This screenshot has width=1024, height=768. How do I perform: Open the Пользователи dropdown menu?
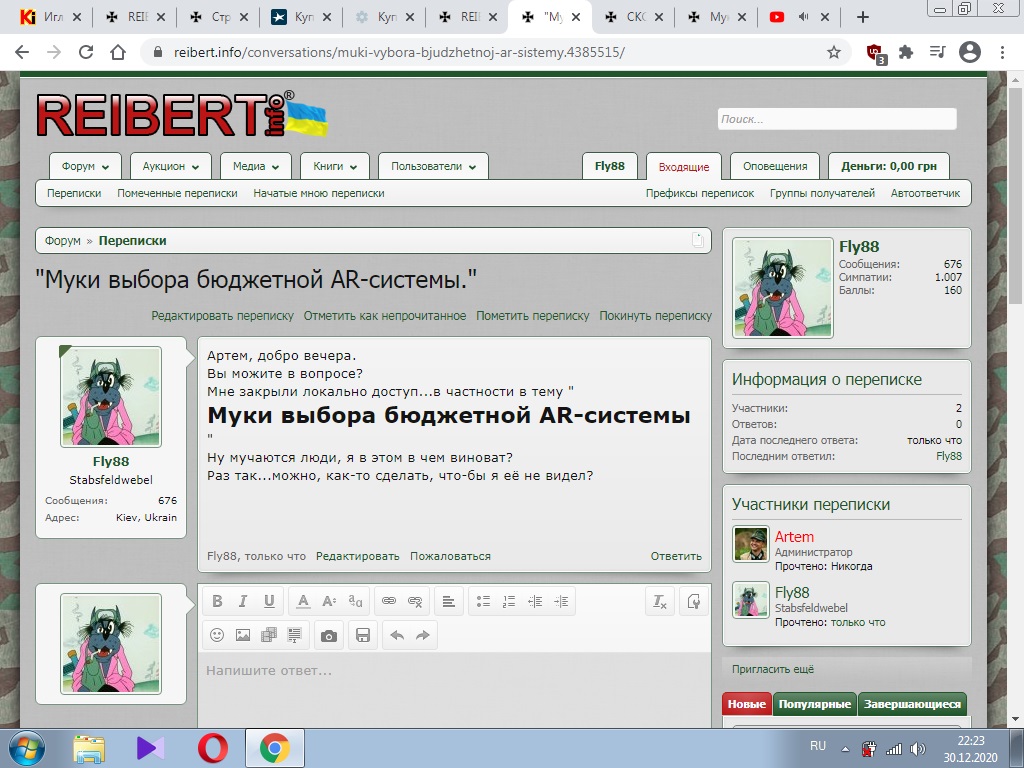pos(434,167)
